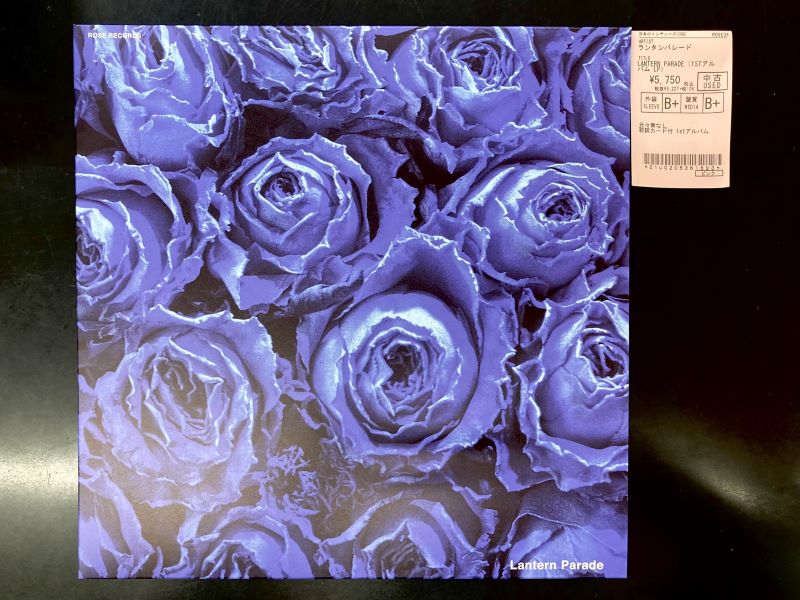Click the 'MEDIA' grade label cell

click(x=692, y=103)
